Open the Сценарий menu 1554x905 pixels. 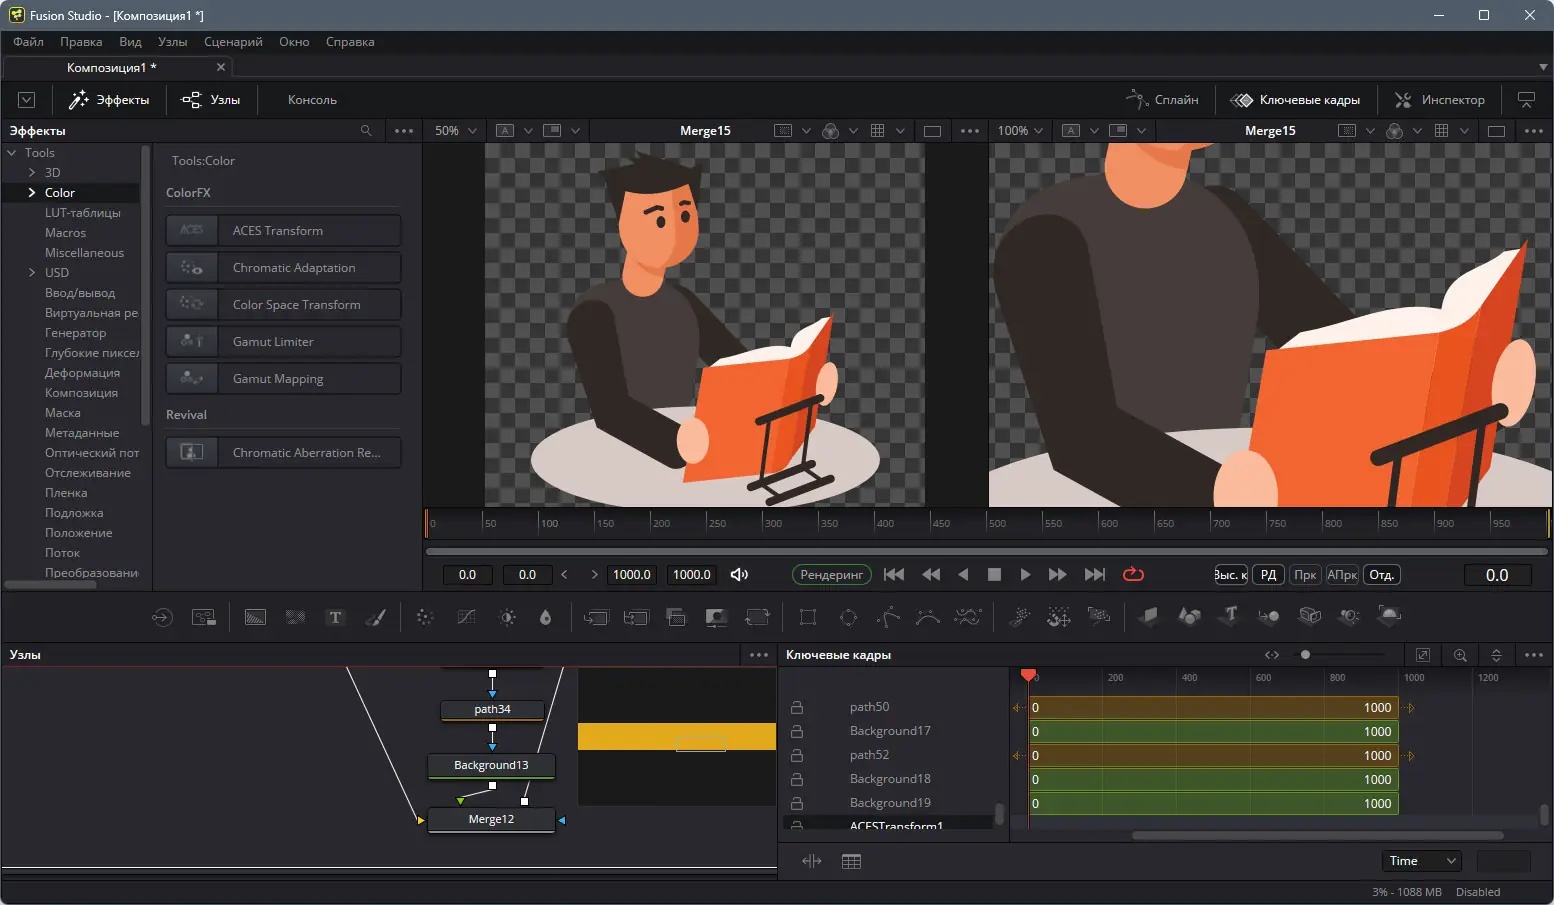233,42
